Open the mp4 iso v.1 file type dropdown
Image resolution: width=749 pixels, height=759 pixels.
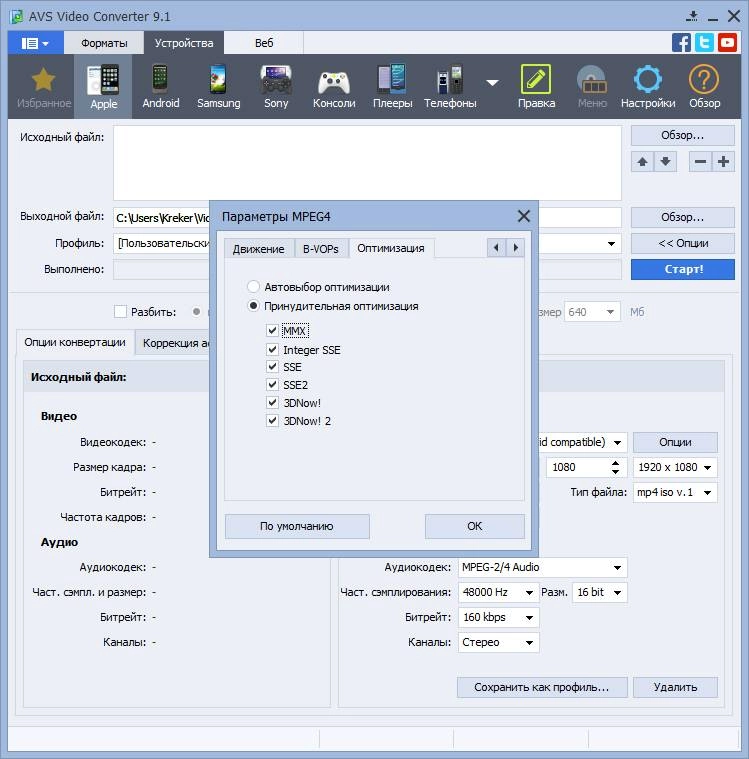pos(675,492)
